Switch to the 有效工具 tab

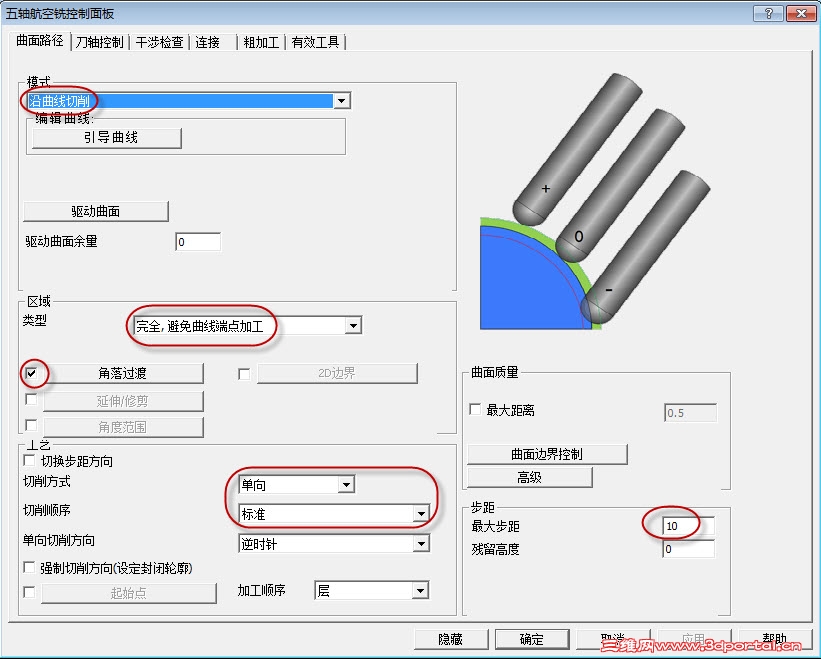click(x=315, y=42)
